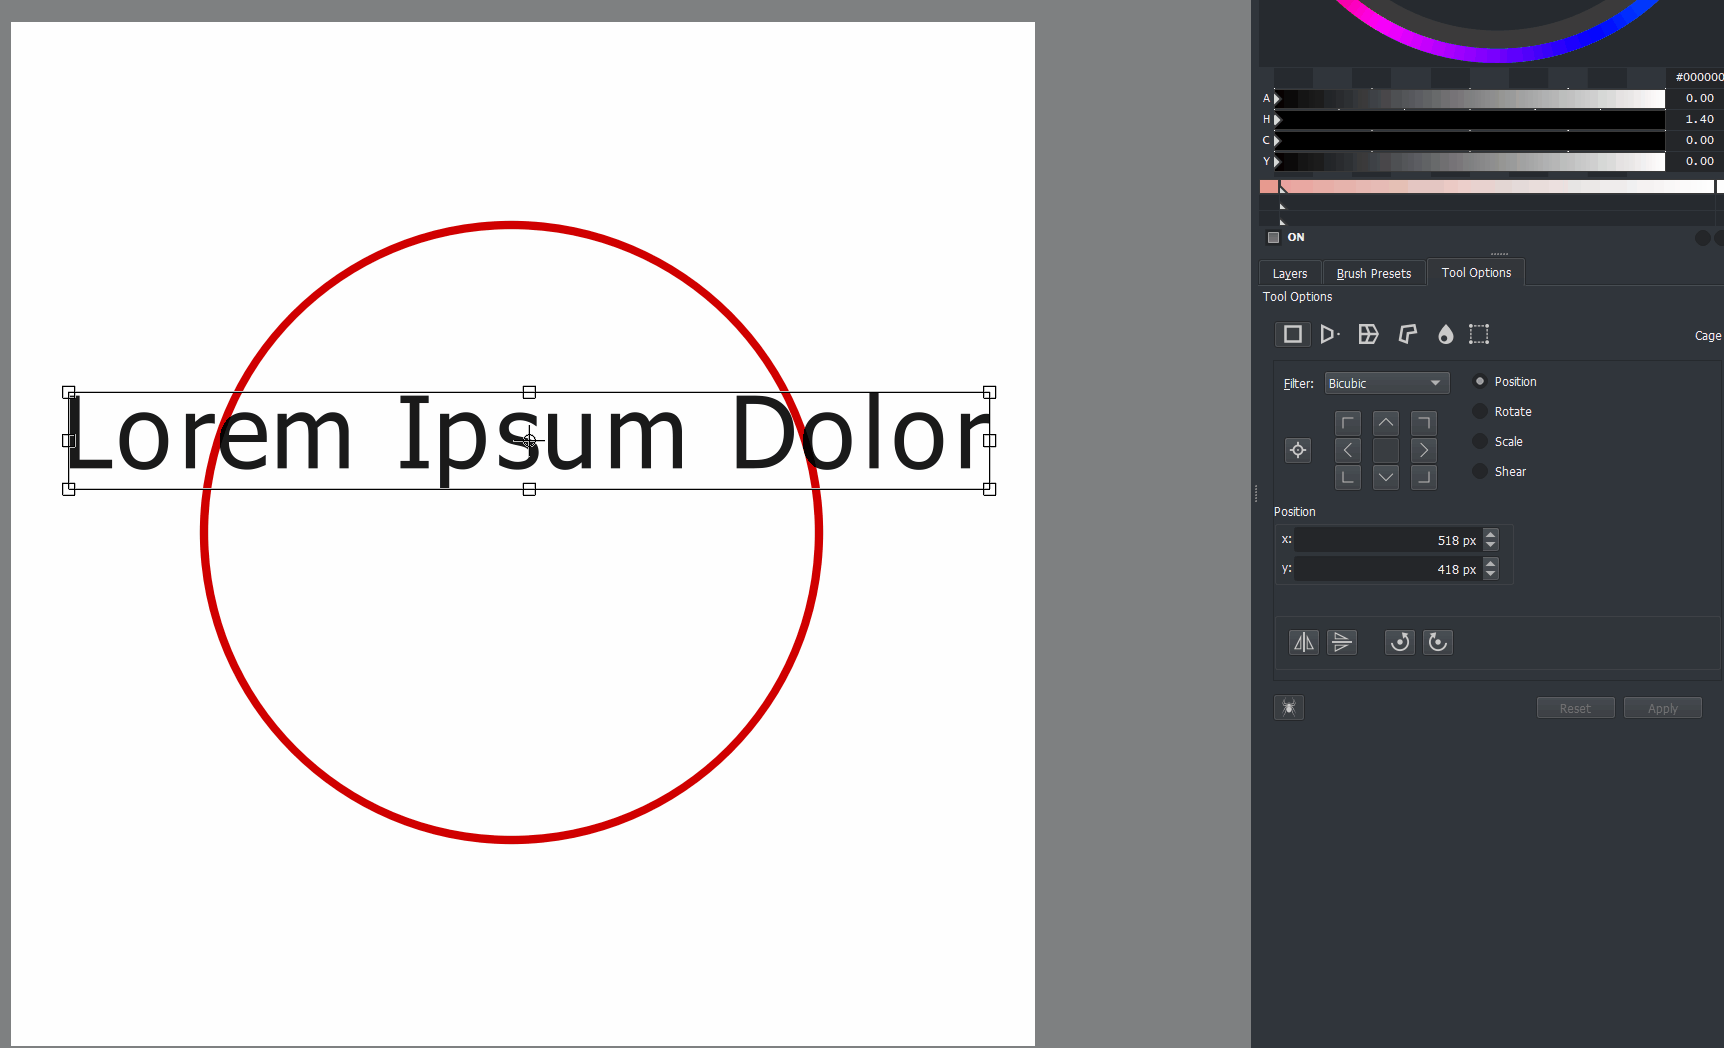Switch to the Brush Presets tab
Image resolution: width=1724 pixels, height=1048 pixels.
pos(1373,272)
